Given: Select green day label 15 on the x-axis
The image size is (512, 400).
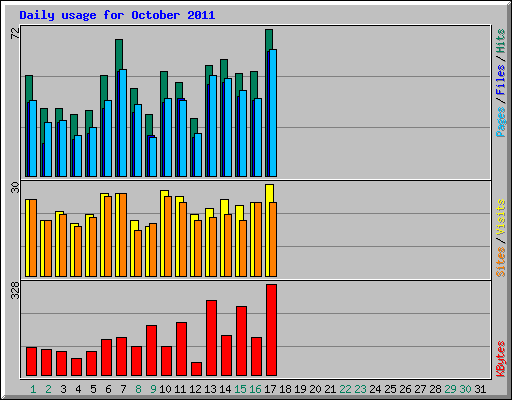Looking at the screenshot, I should 240,389.
